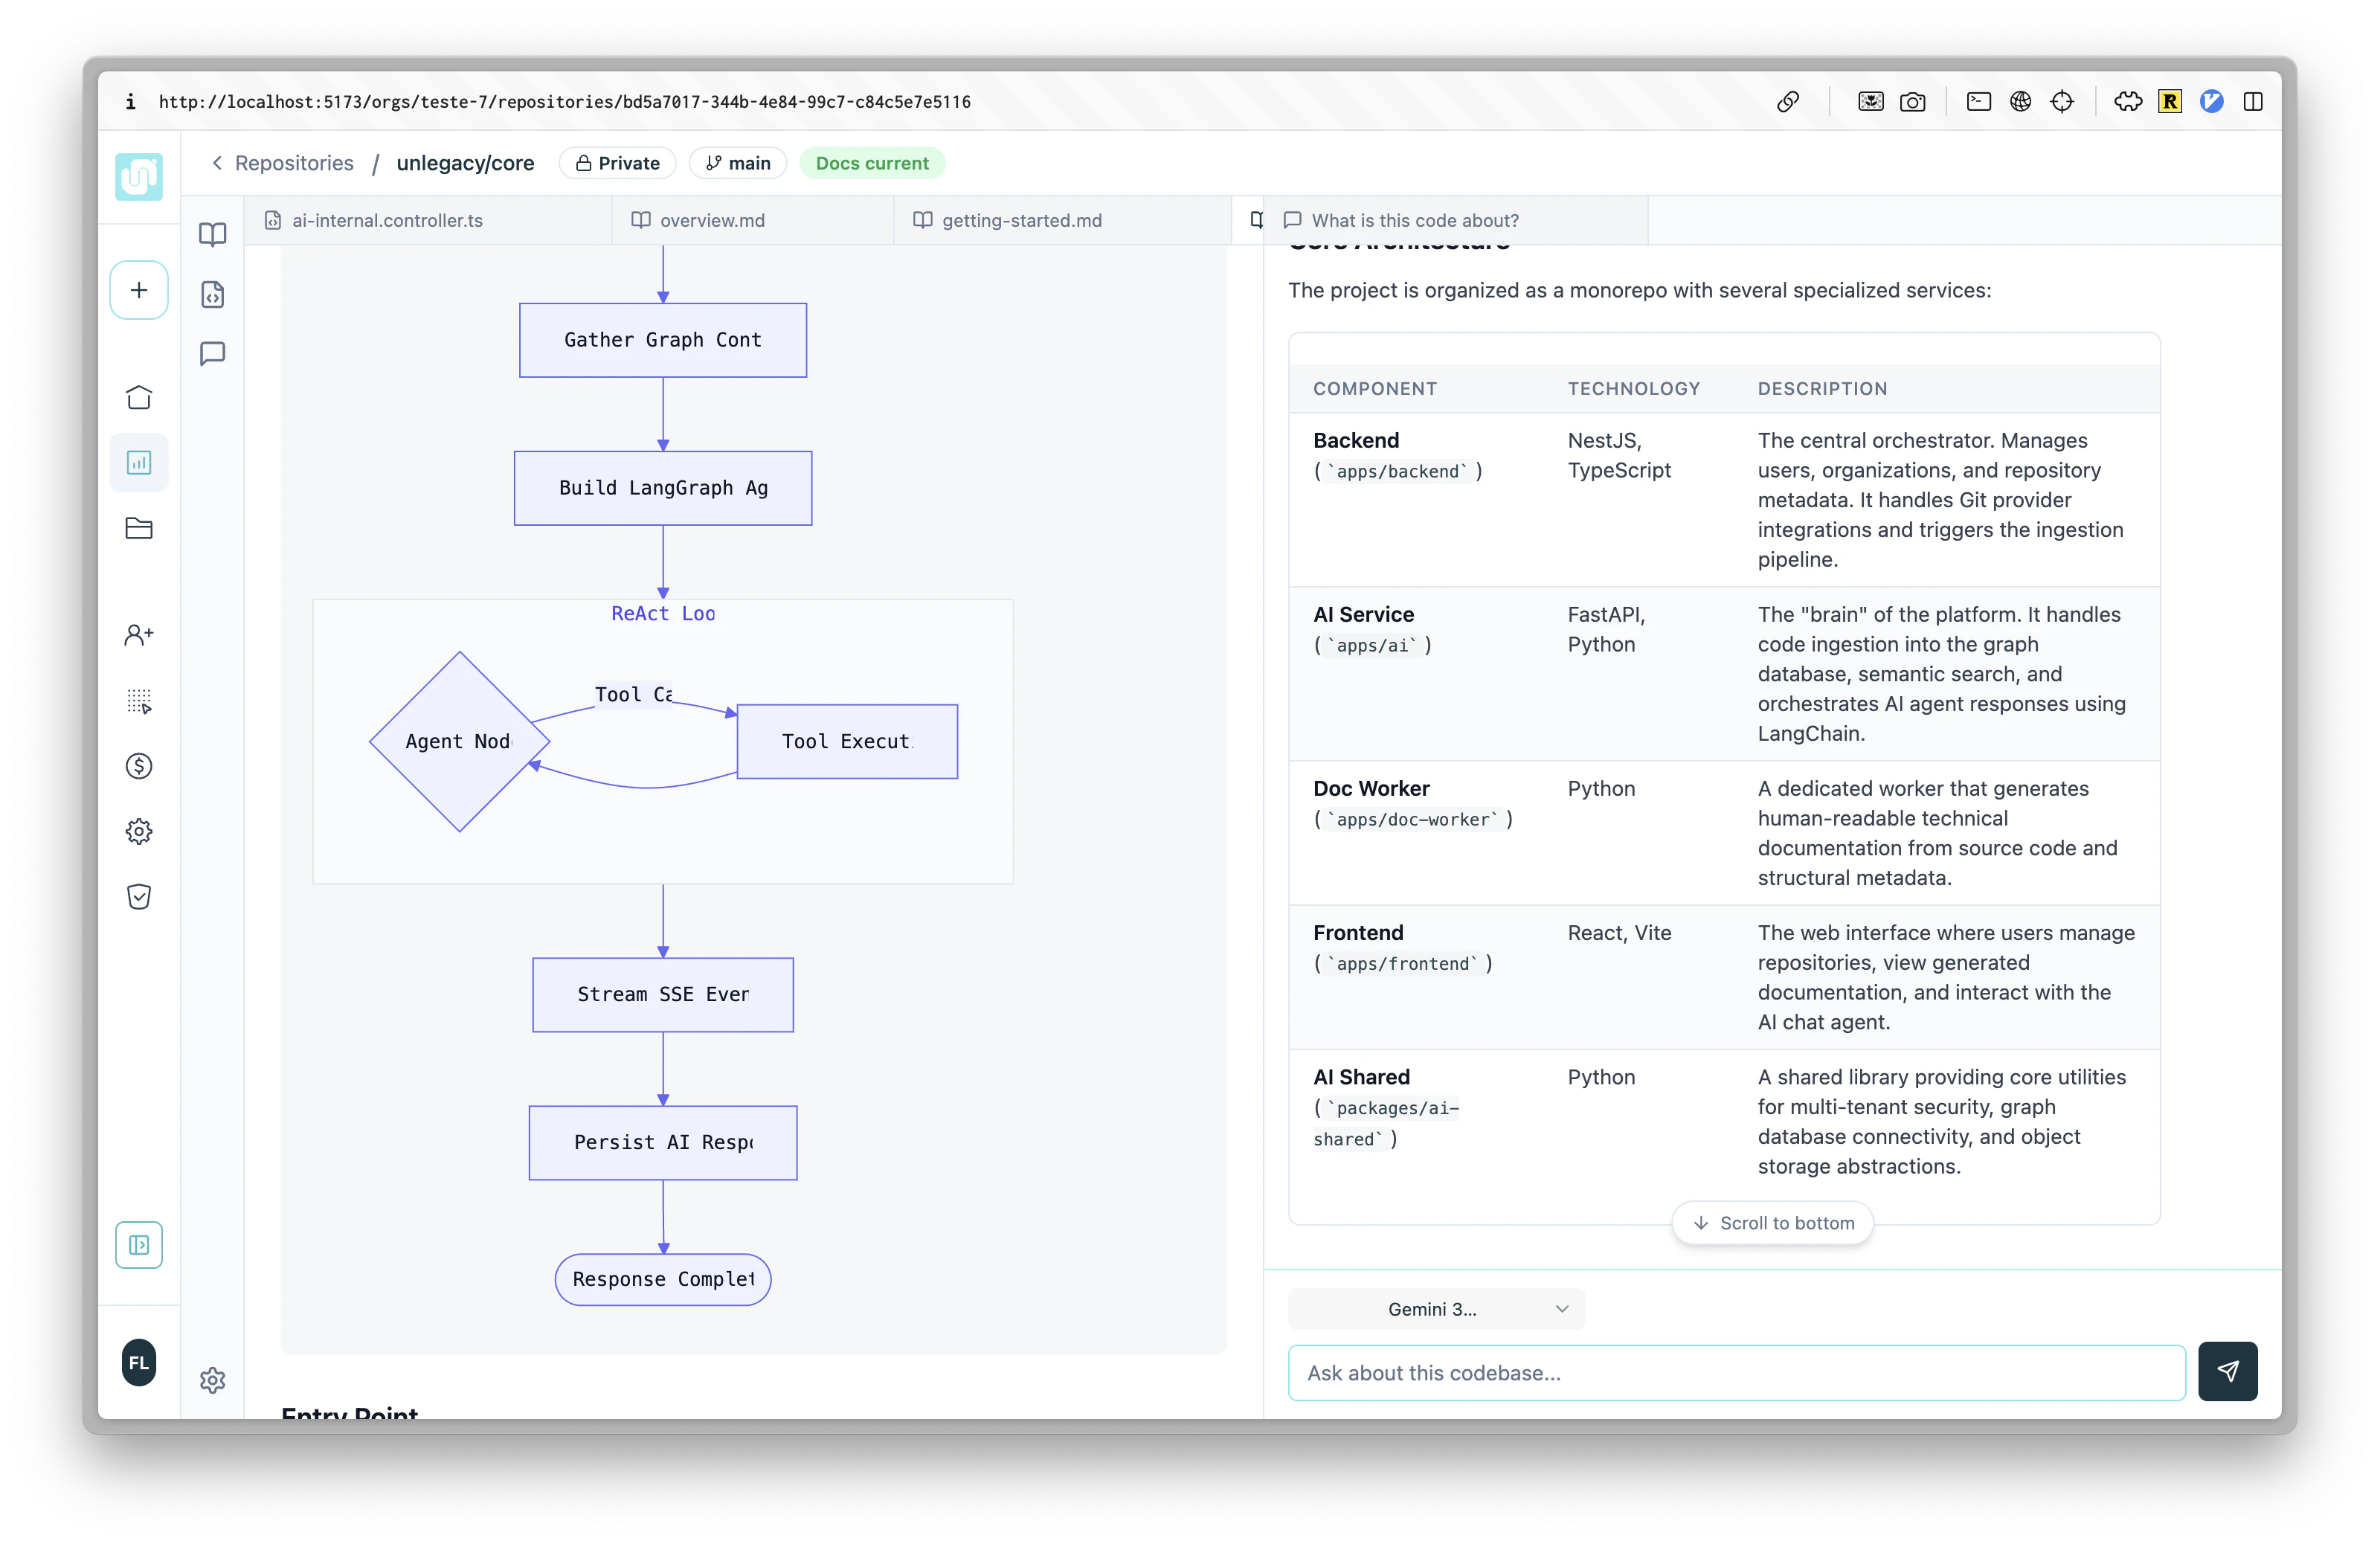Open the main branch selector
Screen dimensions: 2380x1544
pos(738,163)
